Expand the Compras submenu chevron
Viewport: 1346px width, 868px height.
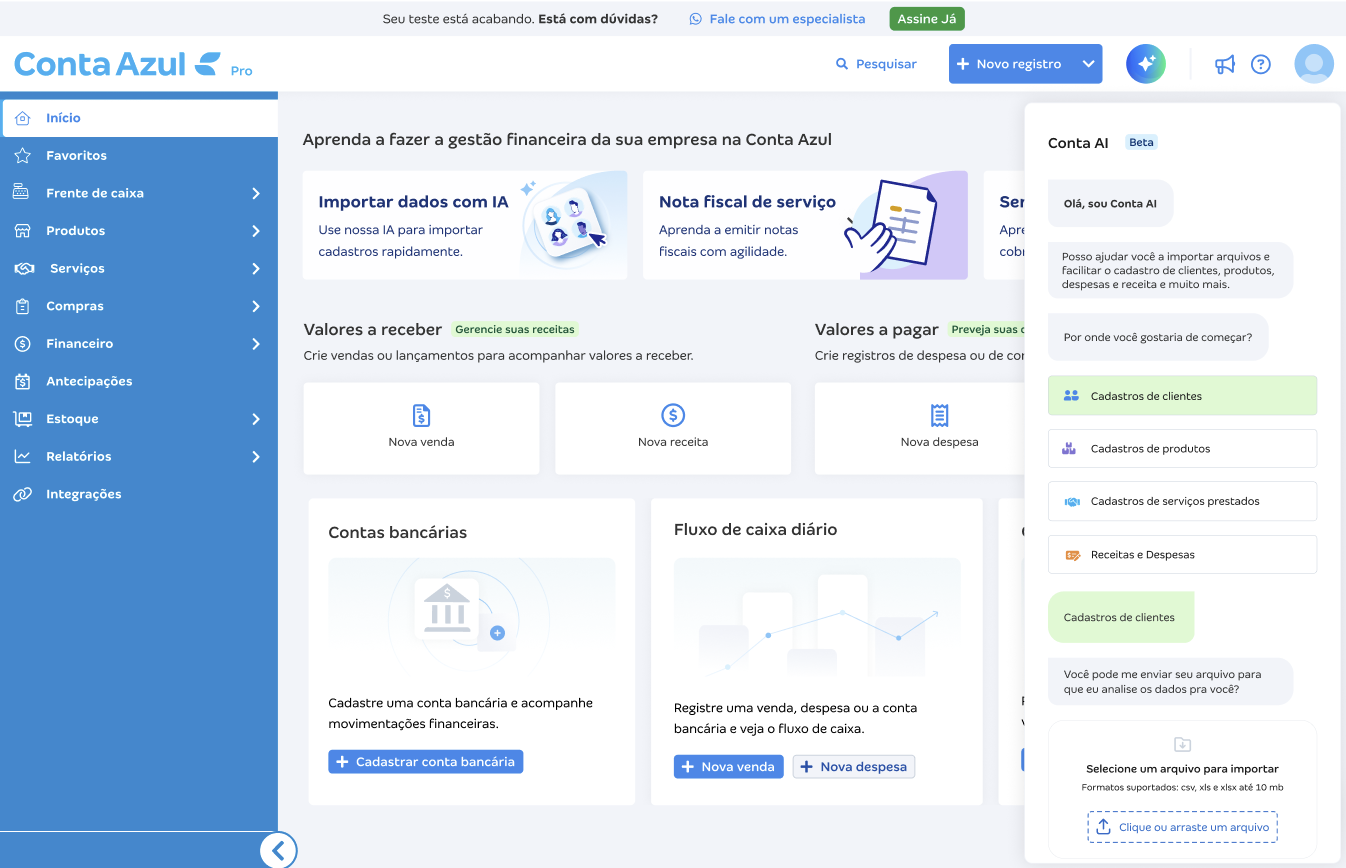click(x=256, y=306)
